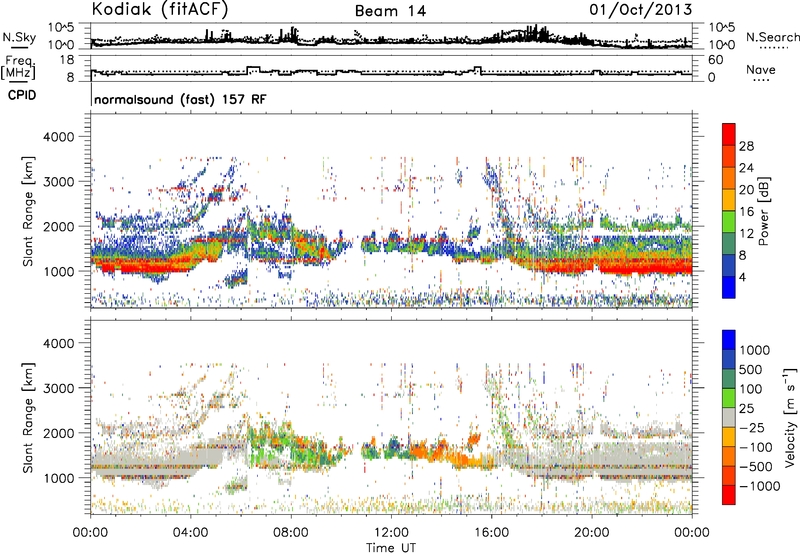The height and width of the screenshot is (554, 800).
Task: Click the '04:00' time axis label
Action: 190,533
